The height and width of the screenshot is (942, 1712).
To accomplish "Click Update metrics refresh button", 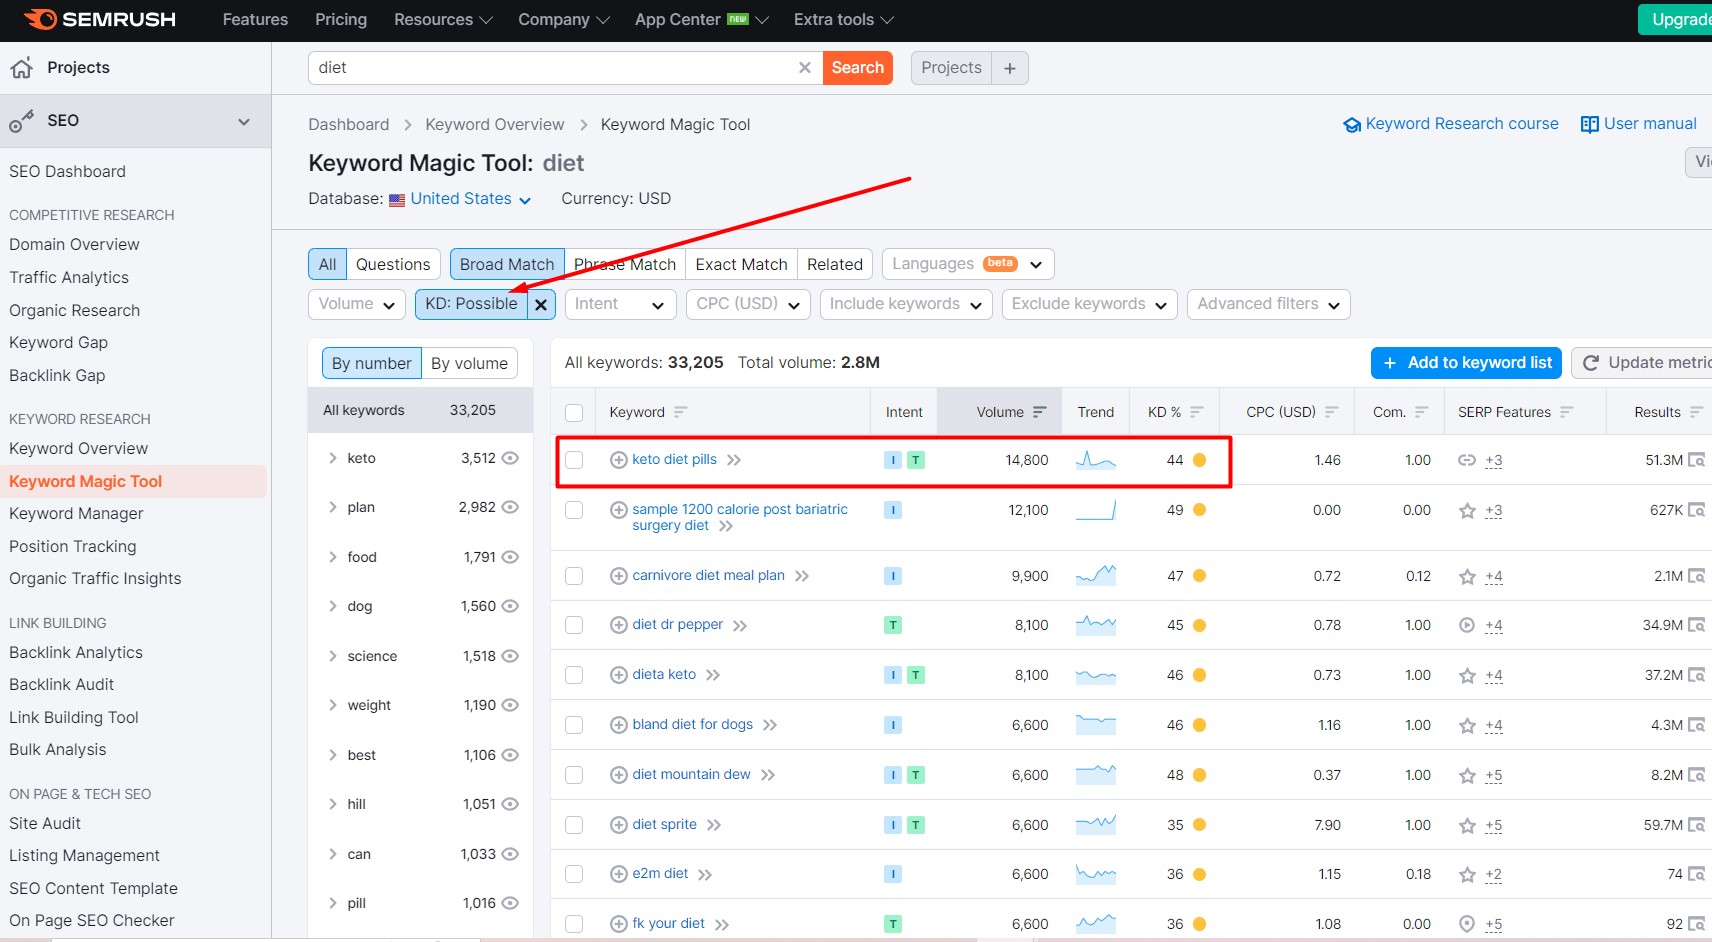I will click(x=1645, y=363).
